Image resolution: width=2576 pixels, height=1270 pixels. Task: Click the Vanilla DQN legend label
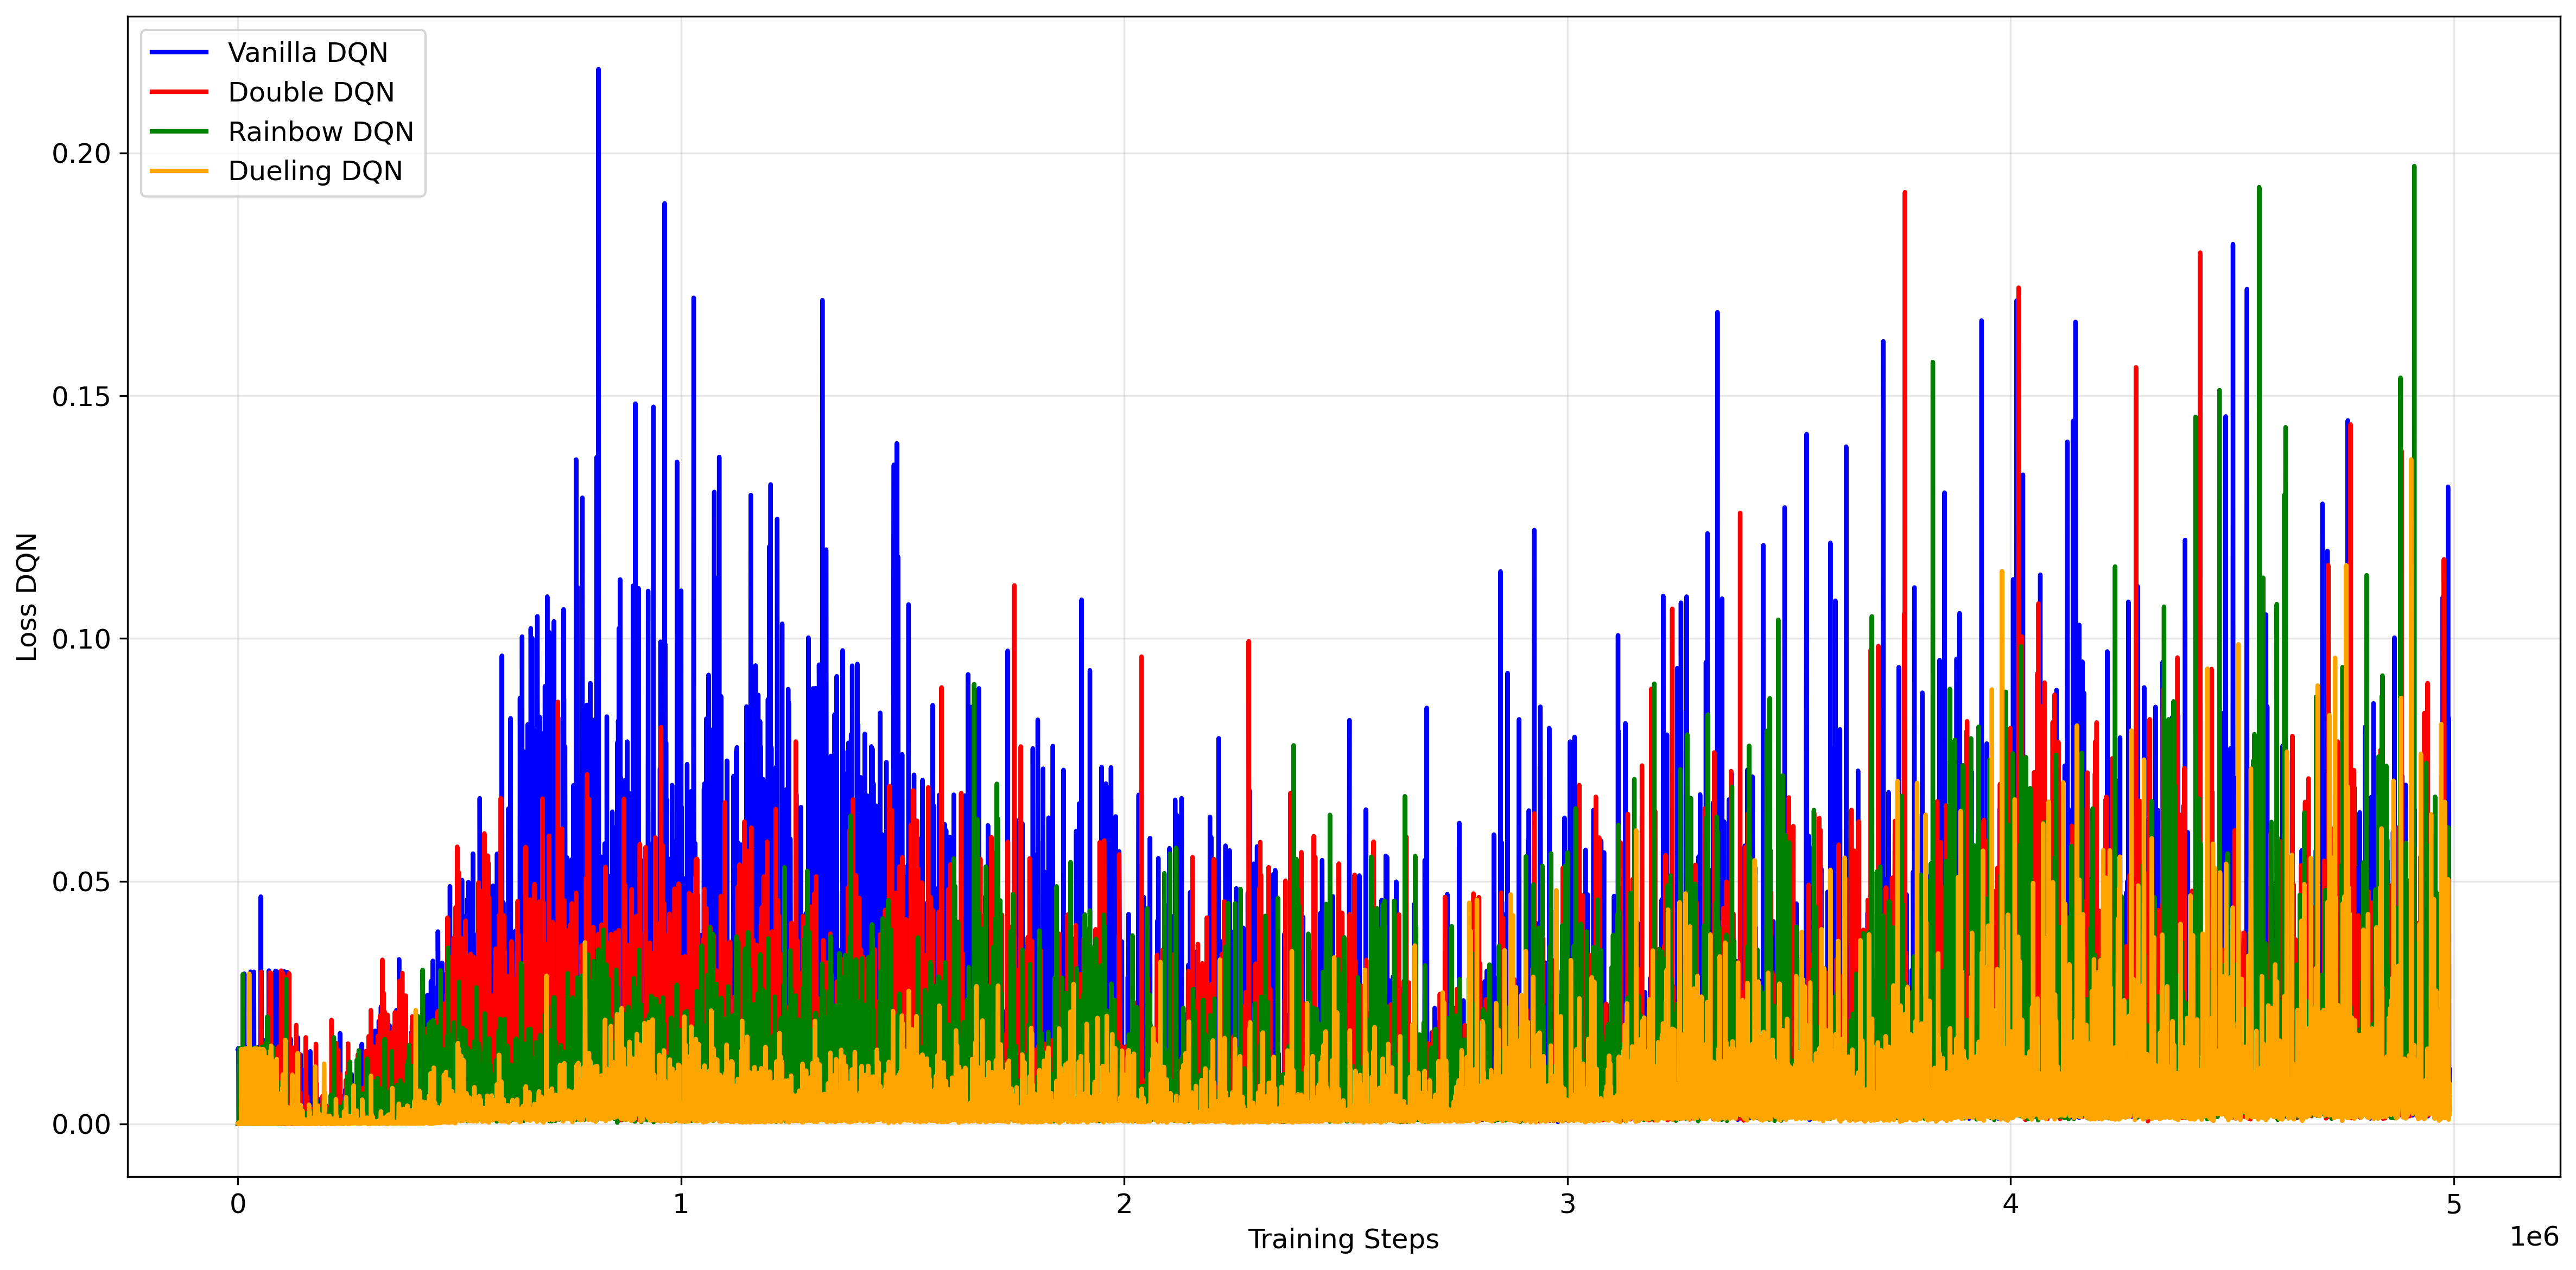pyautogui.click(x=307, y=52)
